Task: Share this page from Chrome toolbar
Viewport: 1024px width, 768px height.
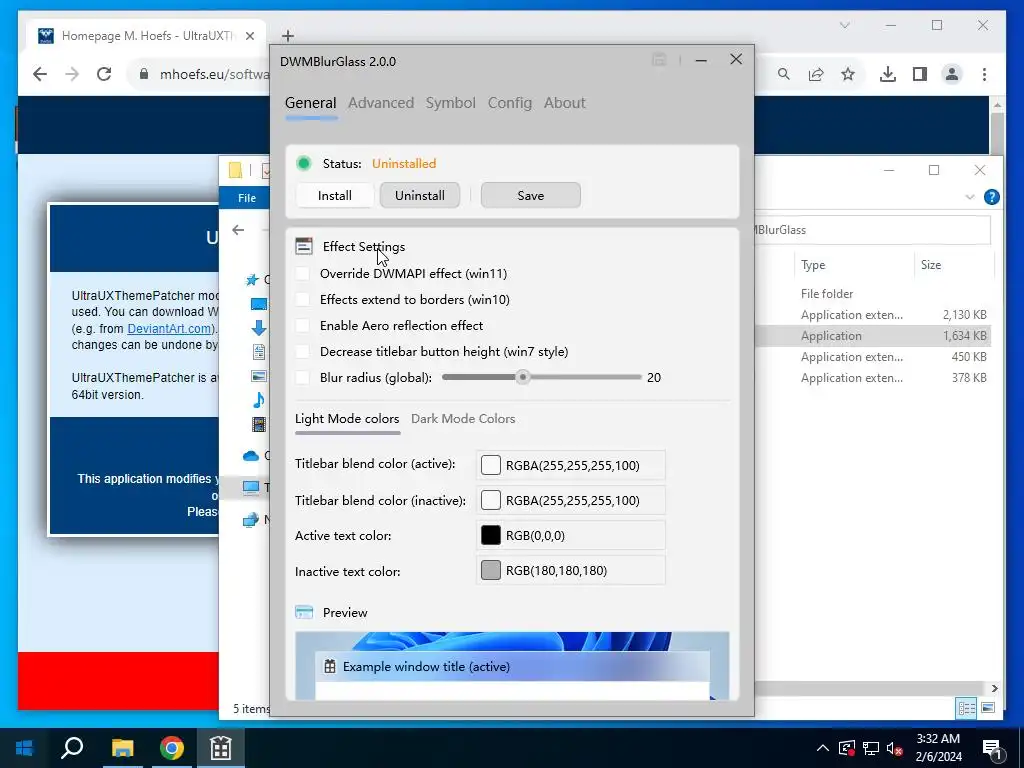Action: point(816,74)
